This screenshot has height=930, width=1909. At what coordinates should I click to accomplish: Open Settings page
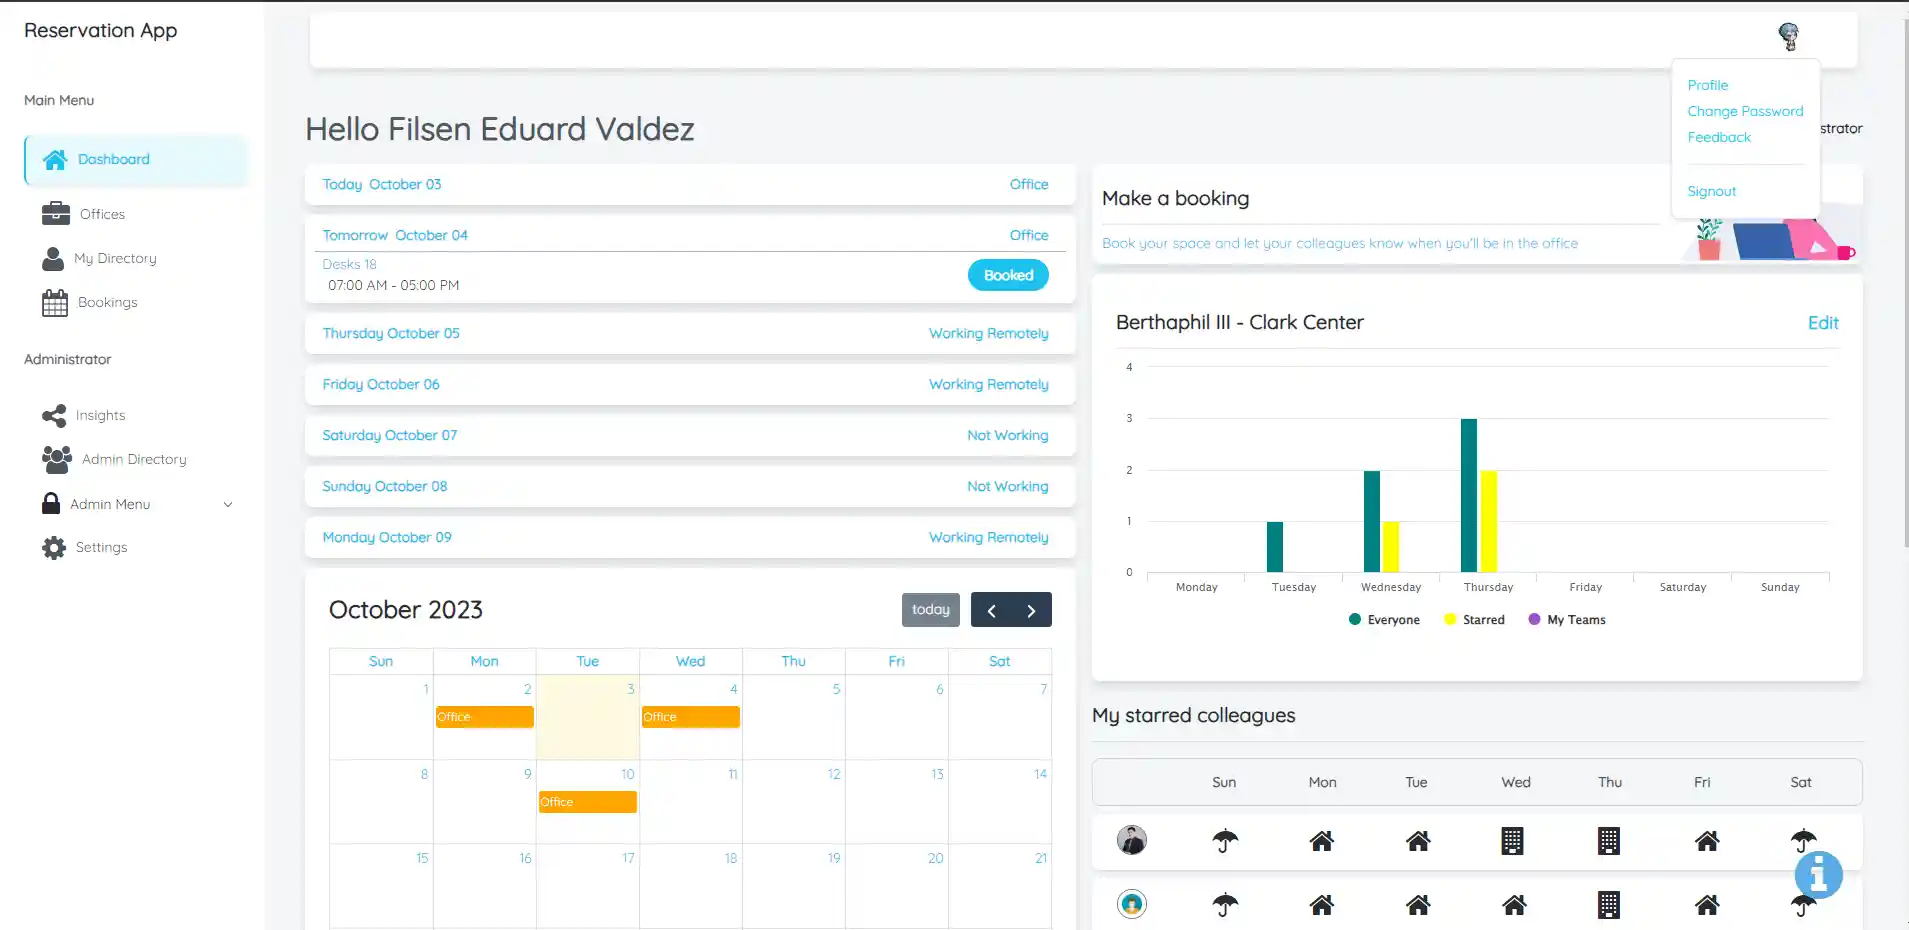coord(101,547)
